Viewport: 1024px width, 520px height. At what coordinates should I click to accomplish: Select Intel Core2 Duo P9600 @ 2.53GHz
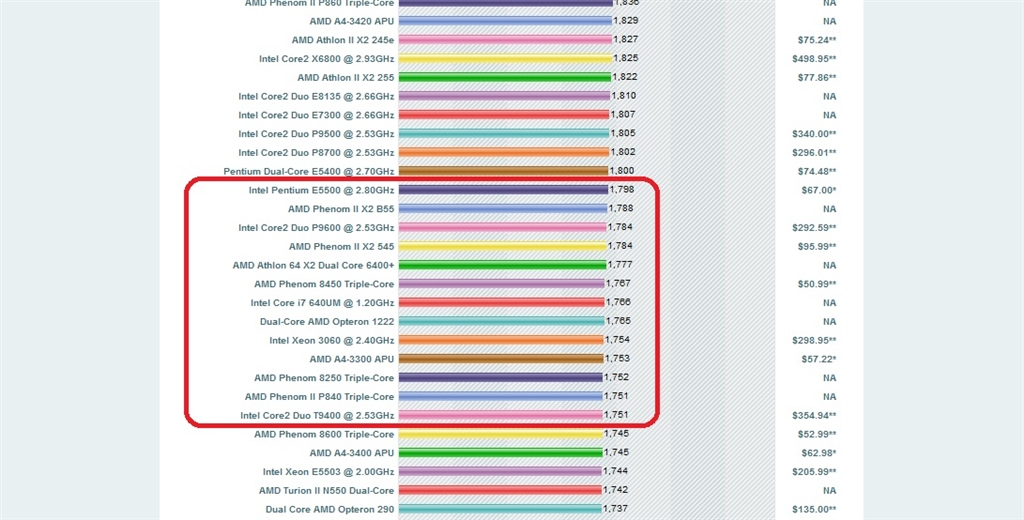tap(316, 228)
